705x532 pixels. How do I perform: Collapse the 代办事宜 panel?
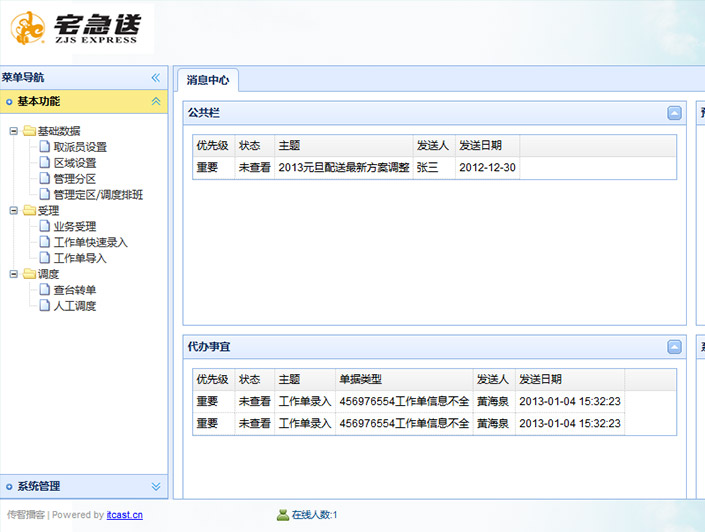point(674,347)
